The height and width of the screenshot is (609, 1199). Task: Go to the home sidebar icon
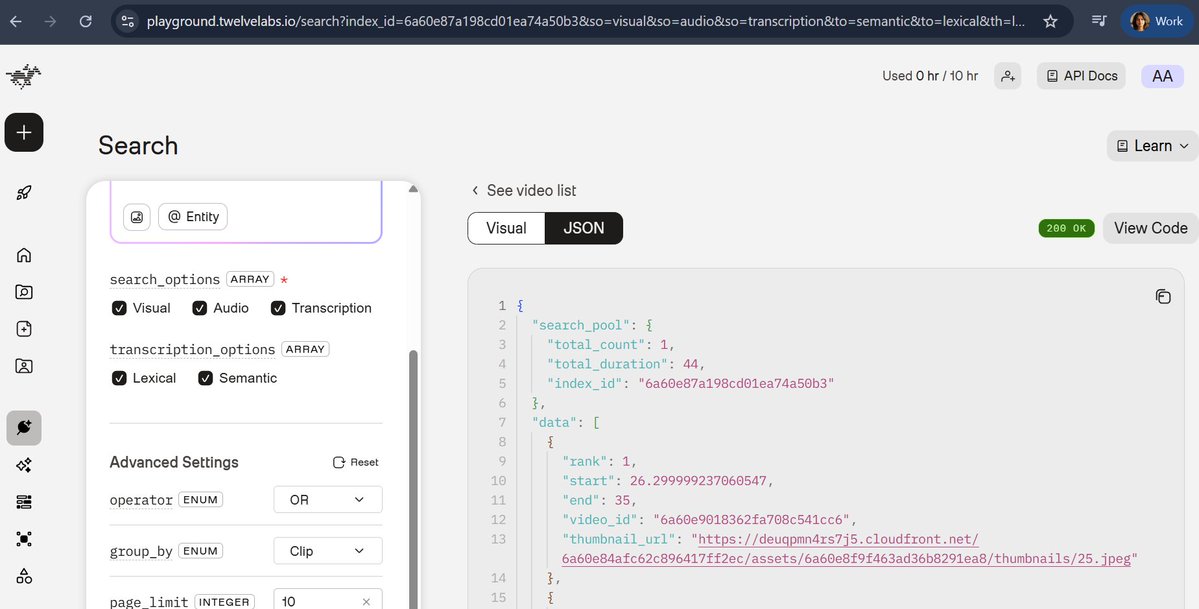point(24,255)
